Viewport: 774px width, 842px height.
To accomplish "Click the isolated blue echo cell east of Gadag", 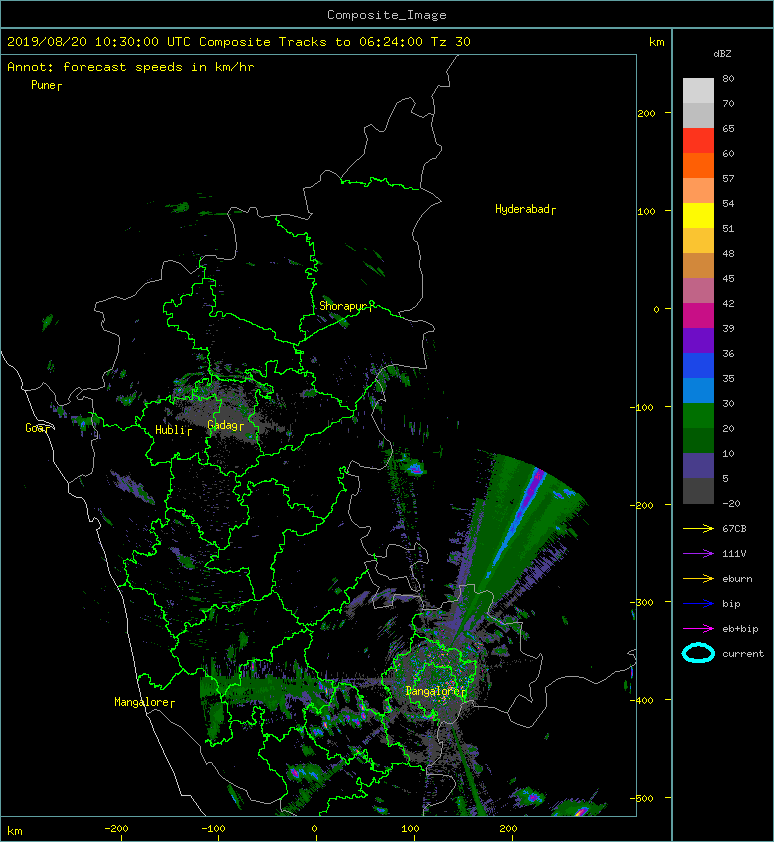I will coord(415,469).
